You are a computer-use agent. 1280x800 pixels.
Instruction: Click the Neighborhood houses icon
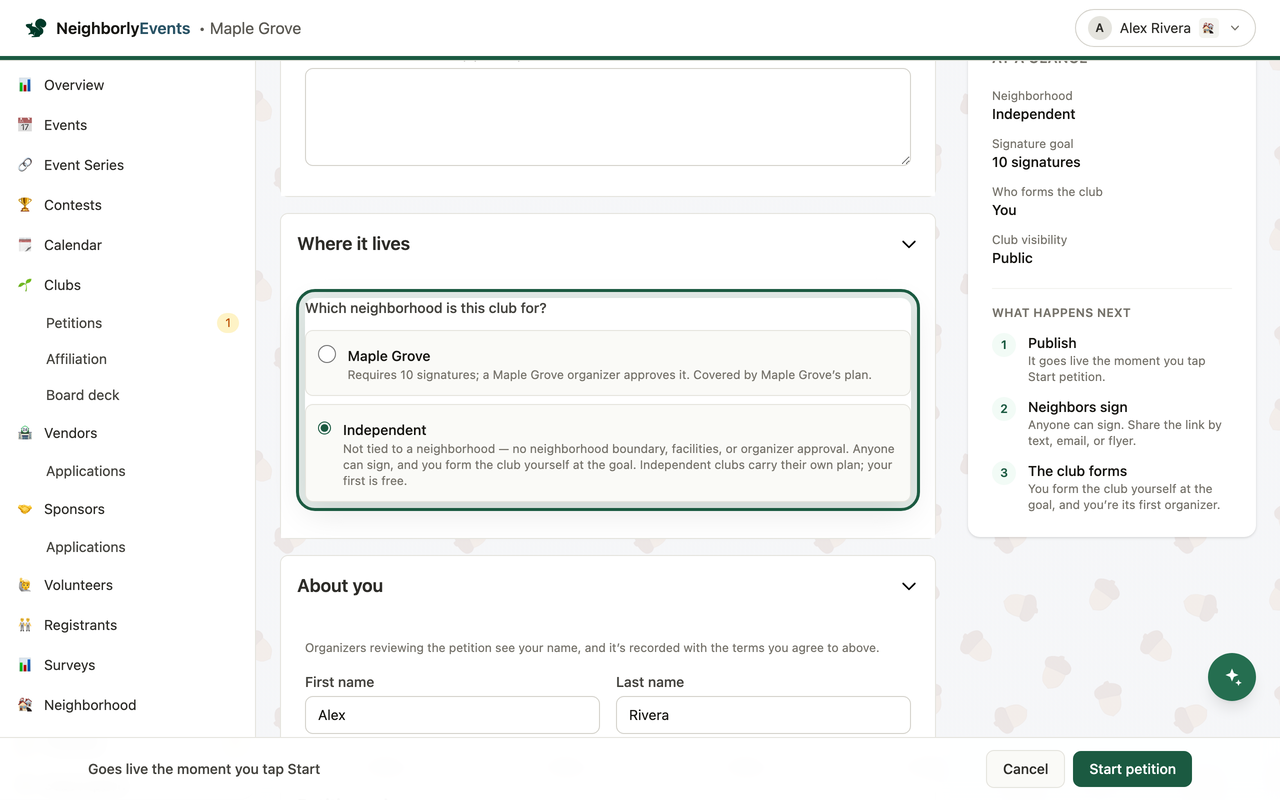(x=25, y=705)
